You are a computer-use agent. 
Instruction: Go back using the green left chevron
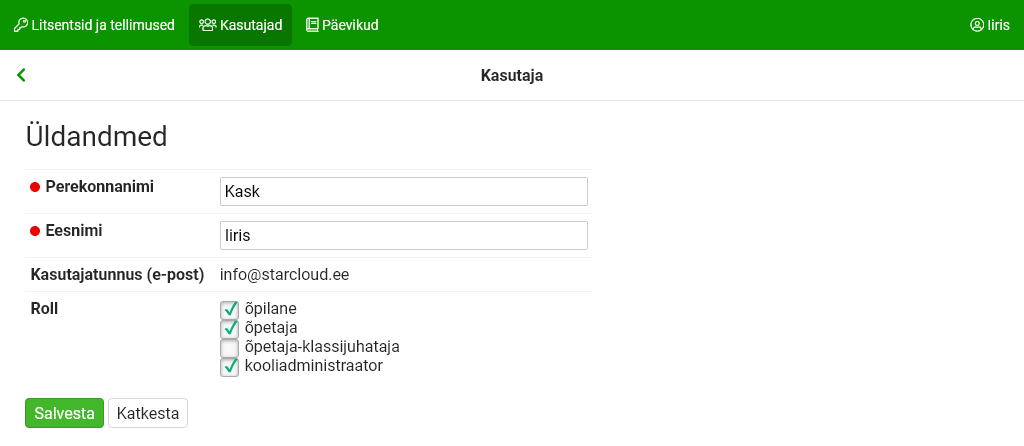click(21, 75)
